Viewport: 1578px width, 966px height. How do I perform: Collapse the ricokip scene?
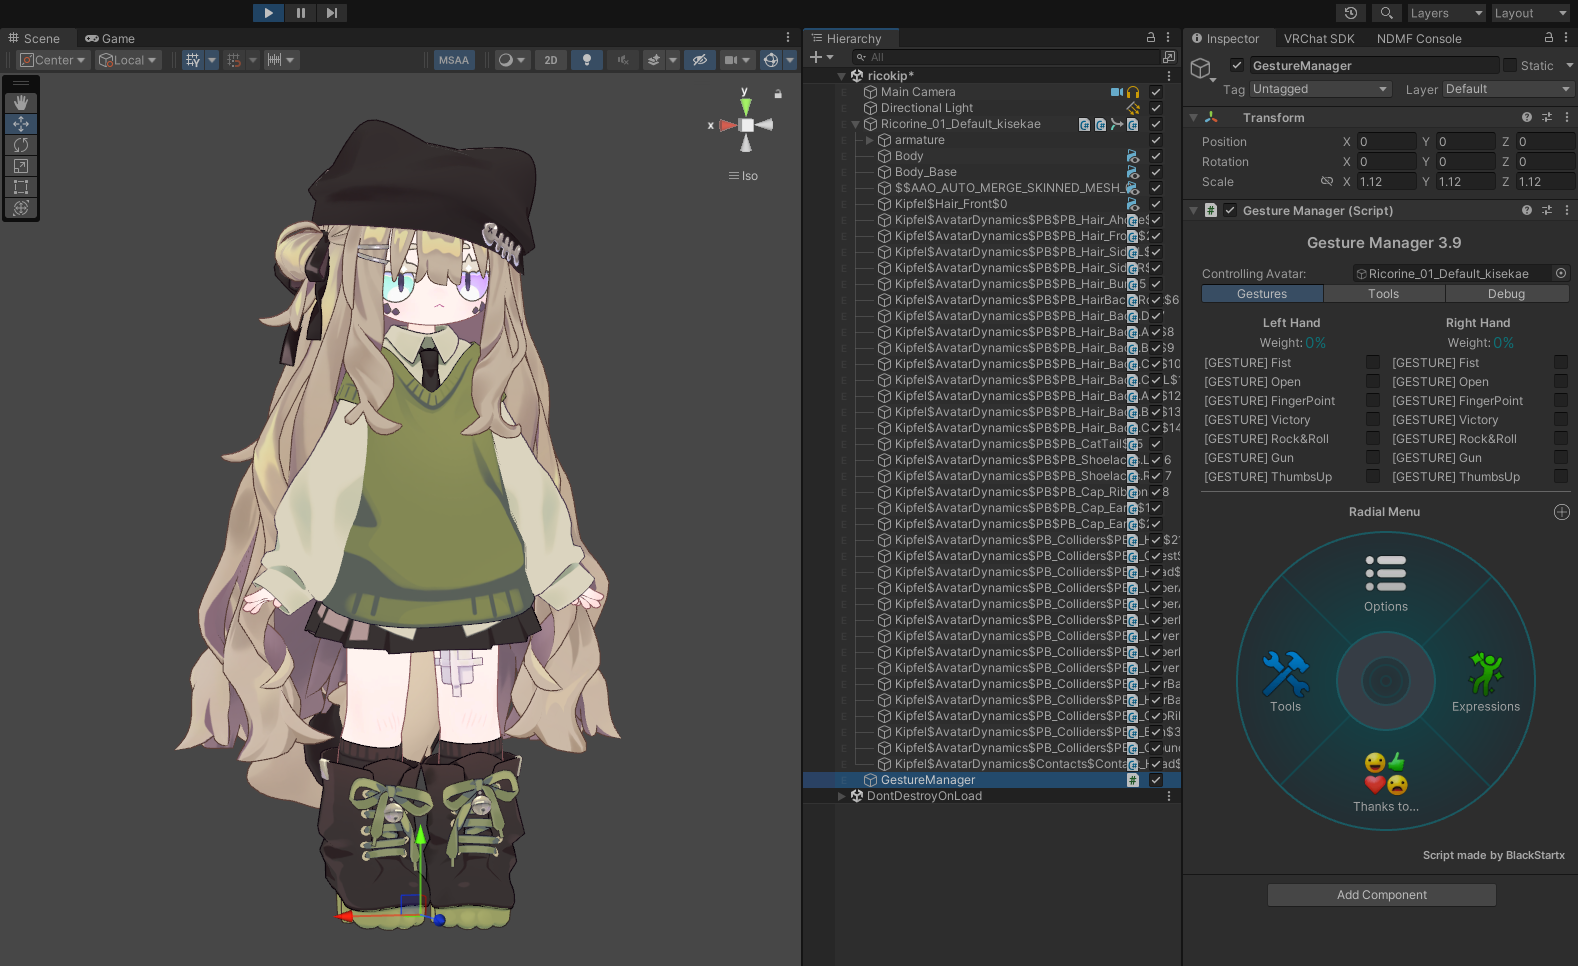pyautogui.click(x=842, y=76)
